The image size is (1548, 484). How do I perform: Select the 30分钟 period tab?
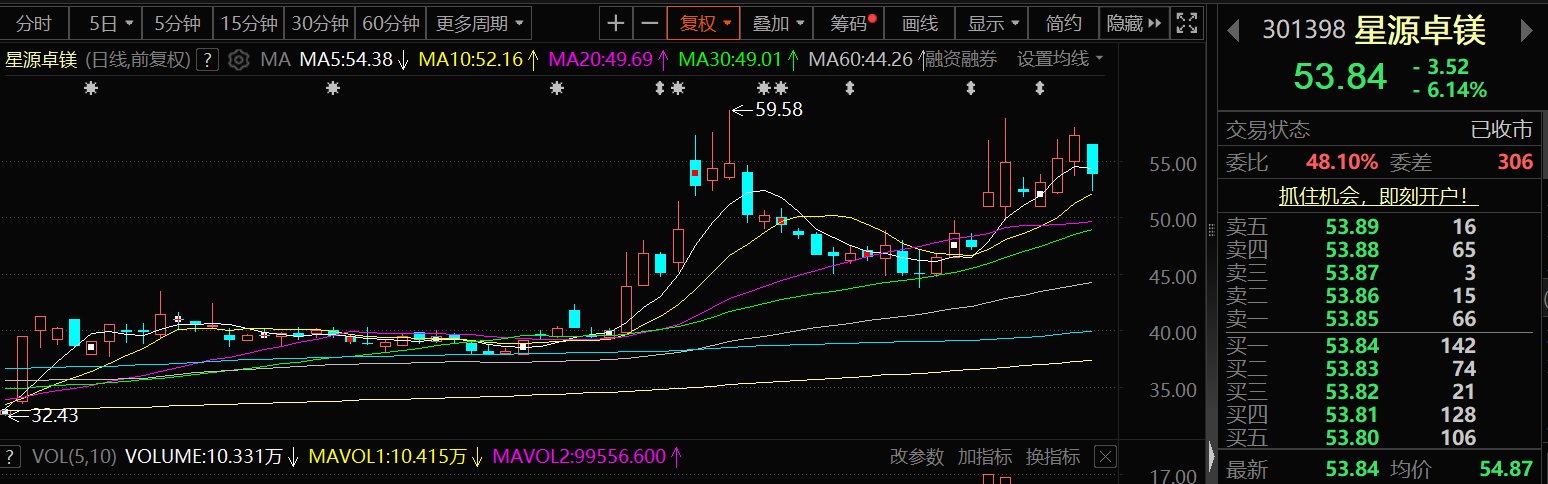click(320, 23)
